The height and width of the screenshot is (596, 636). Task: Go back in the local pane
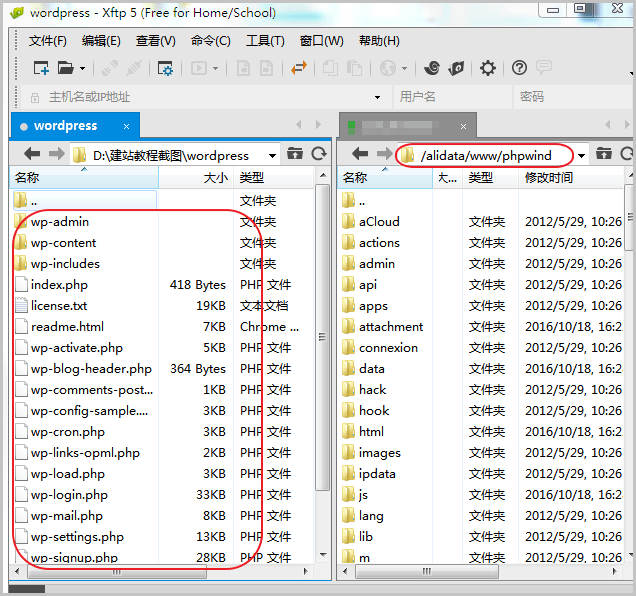32,155
